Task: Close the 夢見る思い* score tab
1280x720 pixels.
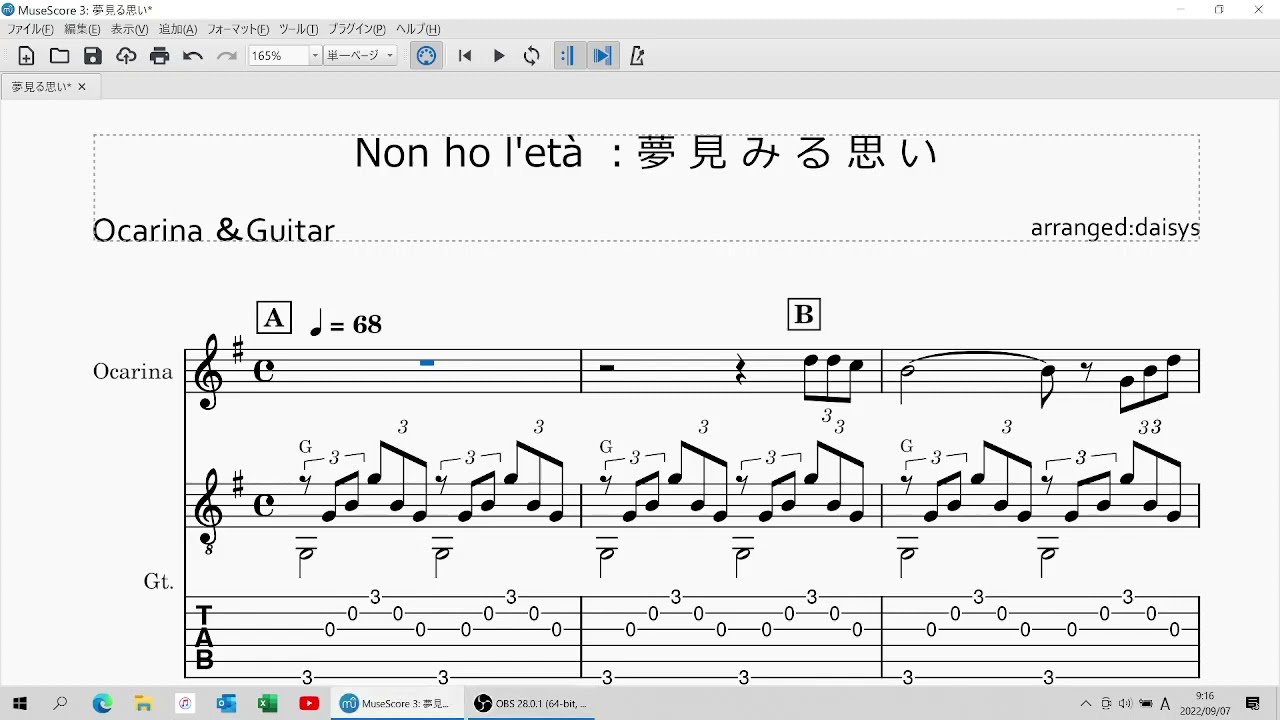Action: point(82,87)
